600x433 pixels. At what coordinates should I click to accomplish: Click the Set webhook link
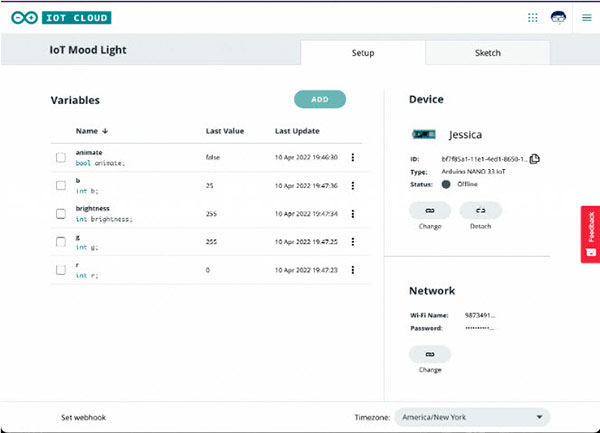tap(85, 416)
